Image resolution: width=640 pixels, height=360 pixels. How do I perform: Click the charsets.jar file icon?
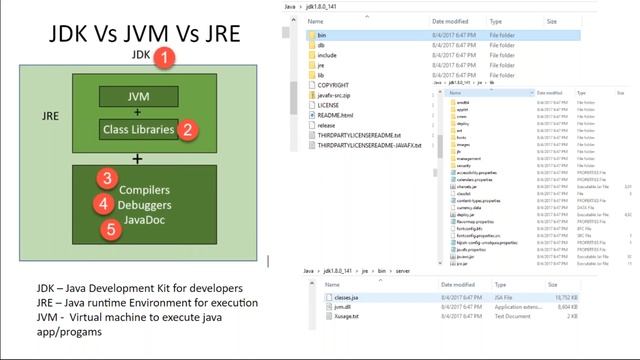coord(453,187)
